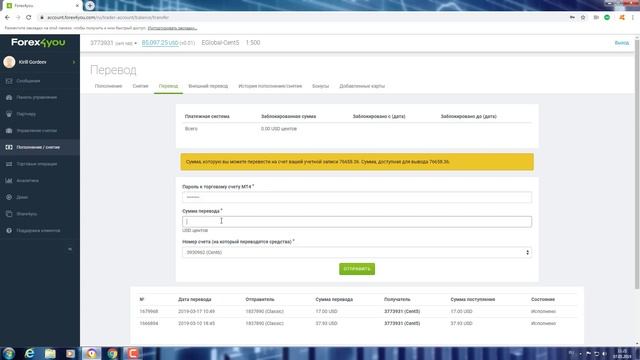This screenshot has width=640, height=360.
Task: Open File Explorer folder in taskbar
Action: click(50, 353)
